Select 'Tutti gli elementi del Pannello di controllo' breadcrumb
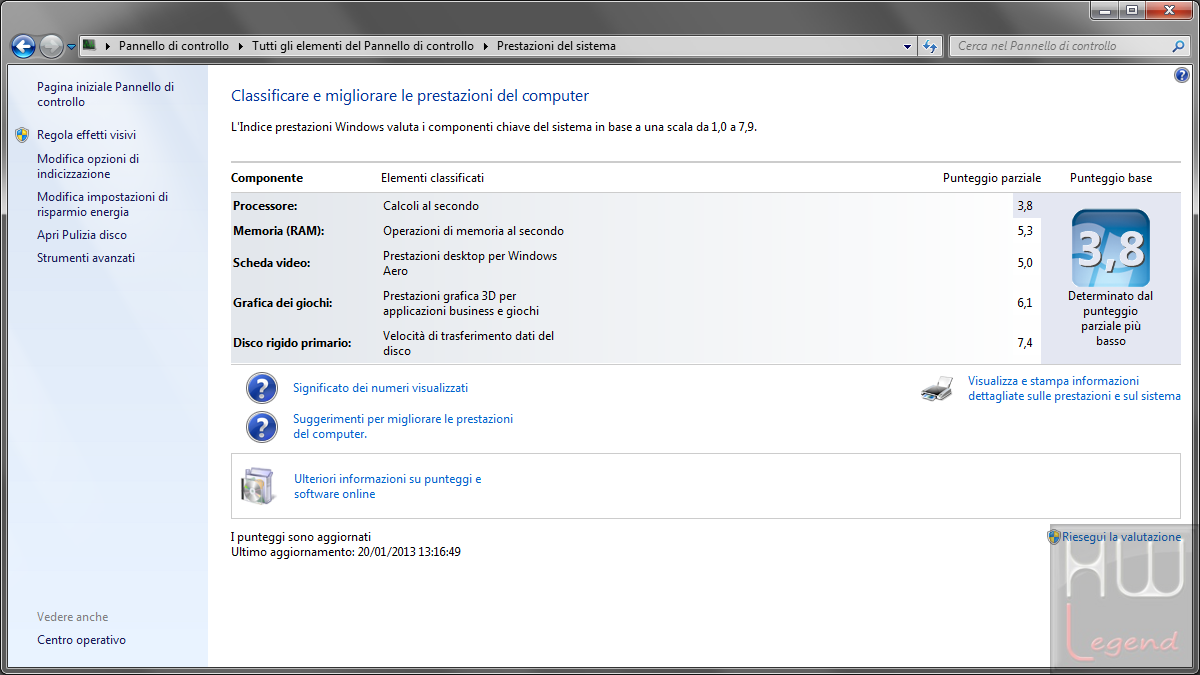Viewport: 1200px width, 675px height. click(363, 46)
